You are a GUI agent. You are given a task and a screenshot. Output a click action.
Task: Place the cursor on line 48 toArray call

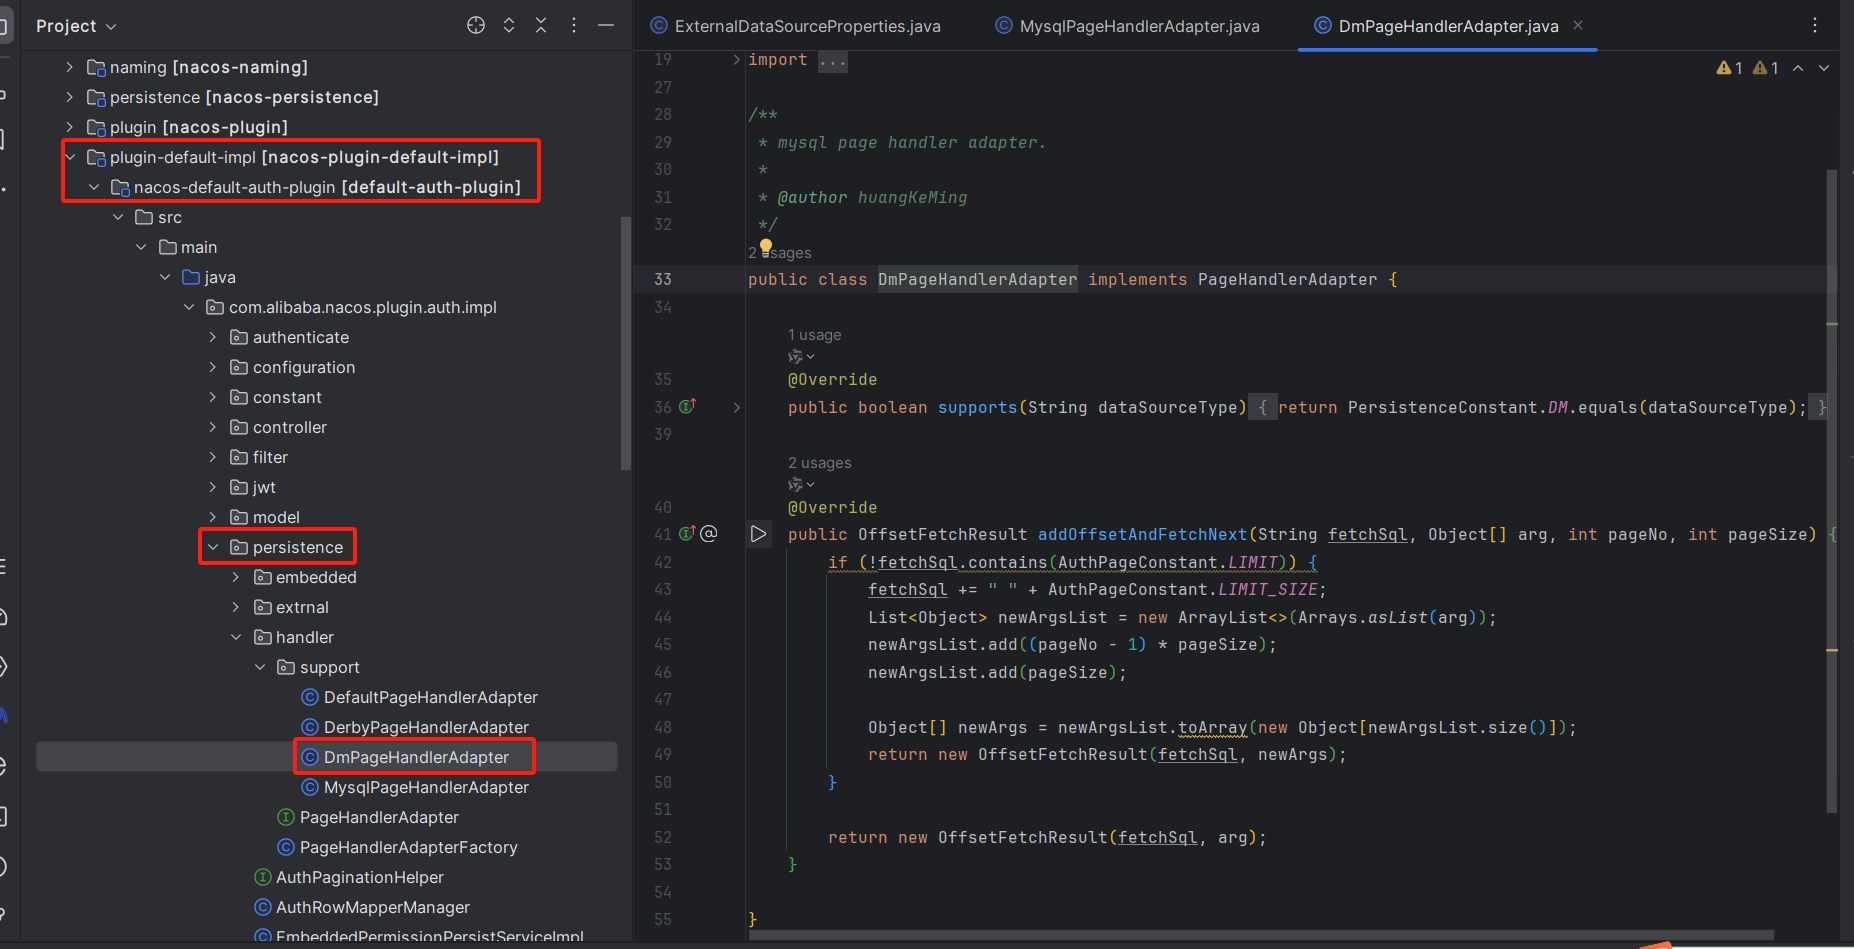pos(1212,727)
